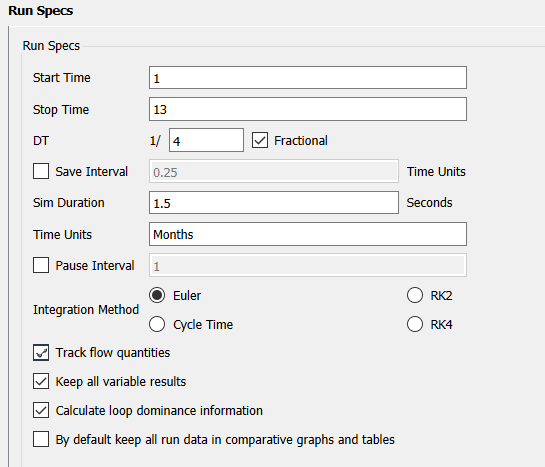The height and width of the screenshot is (467, 545).
Task: Uncheck the Fractional DT checkbox
Action: click(x=260, y=140)
